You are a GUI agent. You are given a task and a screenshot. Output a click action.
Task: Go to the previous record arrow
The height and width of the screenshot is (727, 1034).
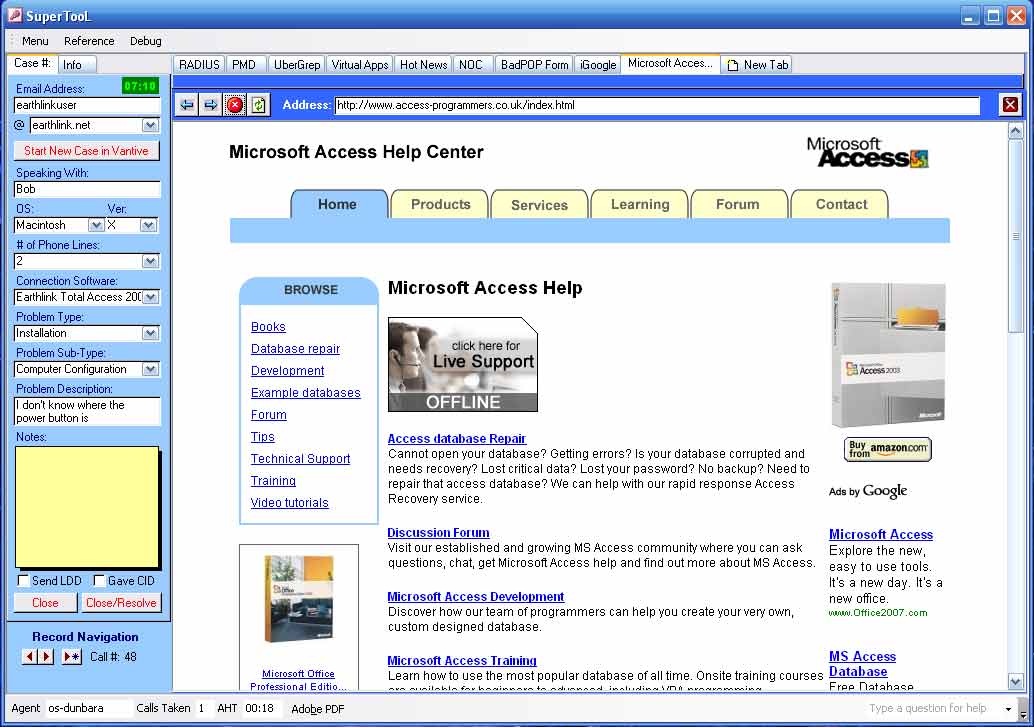(x=30, y=656)
